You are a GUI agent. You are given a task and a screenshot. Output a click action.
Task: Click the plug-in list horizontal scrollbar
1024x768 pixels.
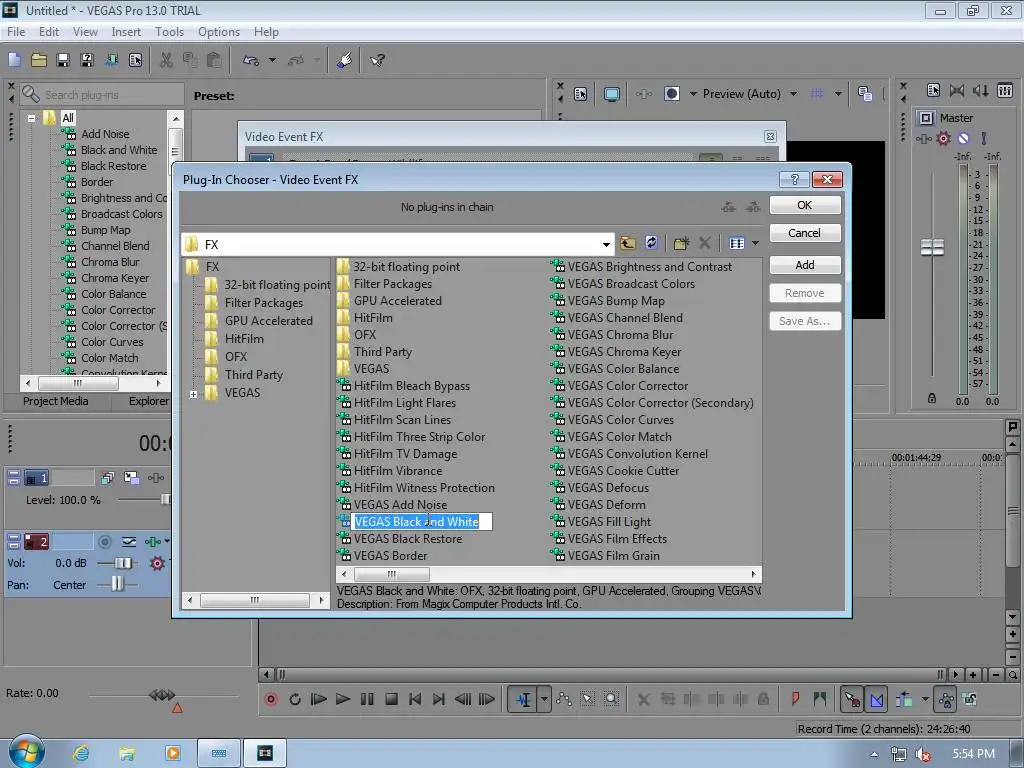point(549,574)
